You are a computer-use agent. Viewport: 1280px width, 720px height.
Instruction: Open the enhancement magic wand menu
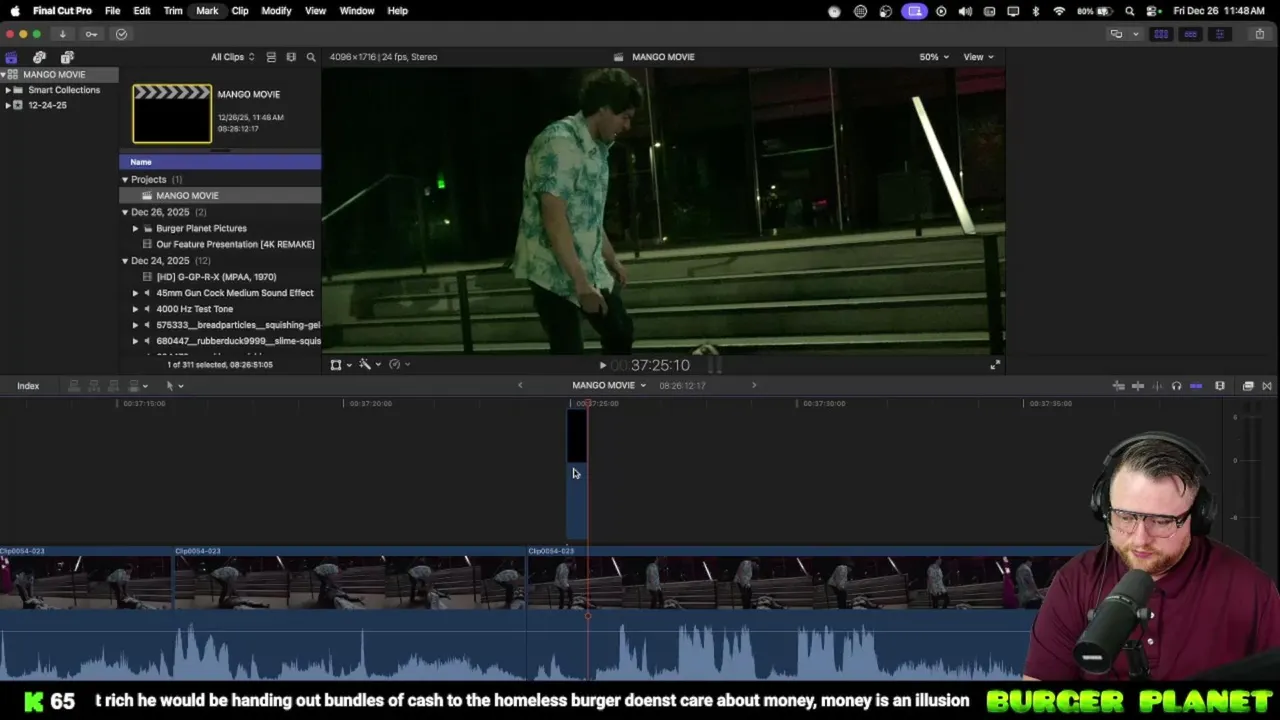369,365
